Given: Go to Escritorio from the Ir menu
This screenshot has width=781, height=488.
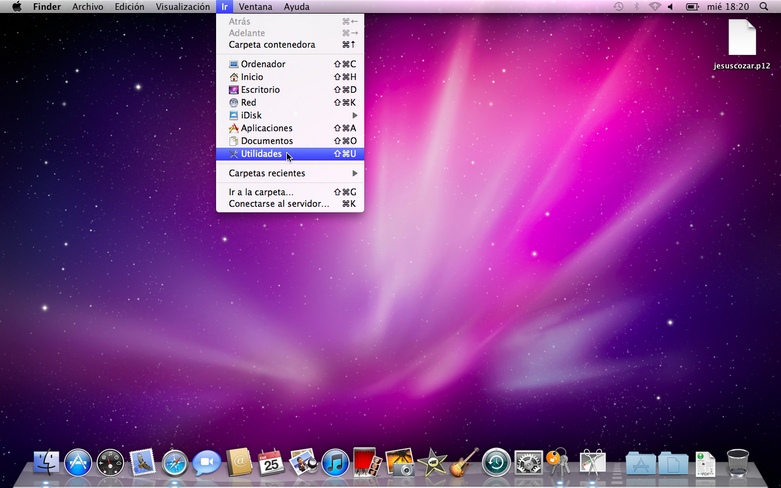Looking at the screenshot, I should (x=290, y=90).
